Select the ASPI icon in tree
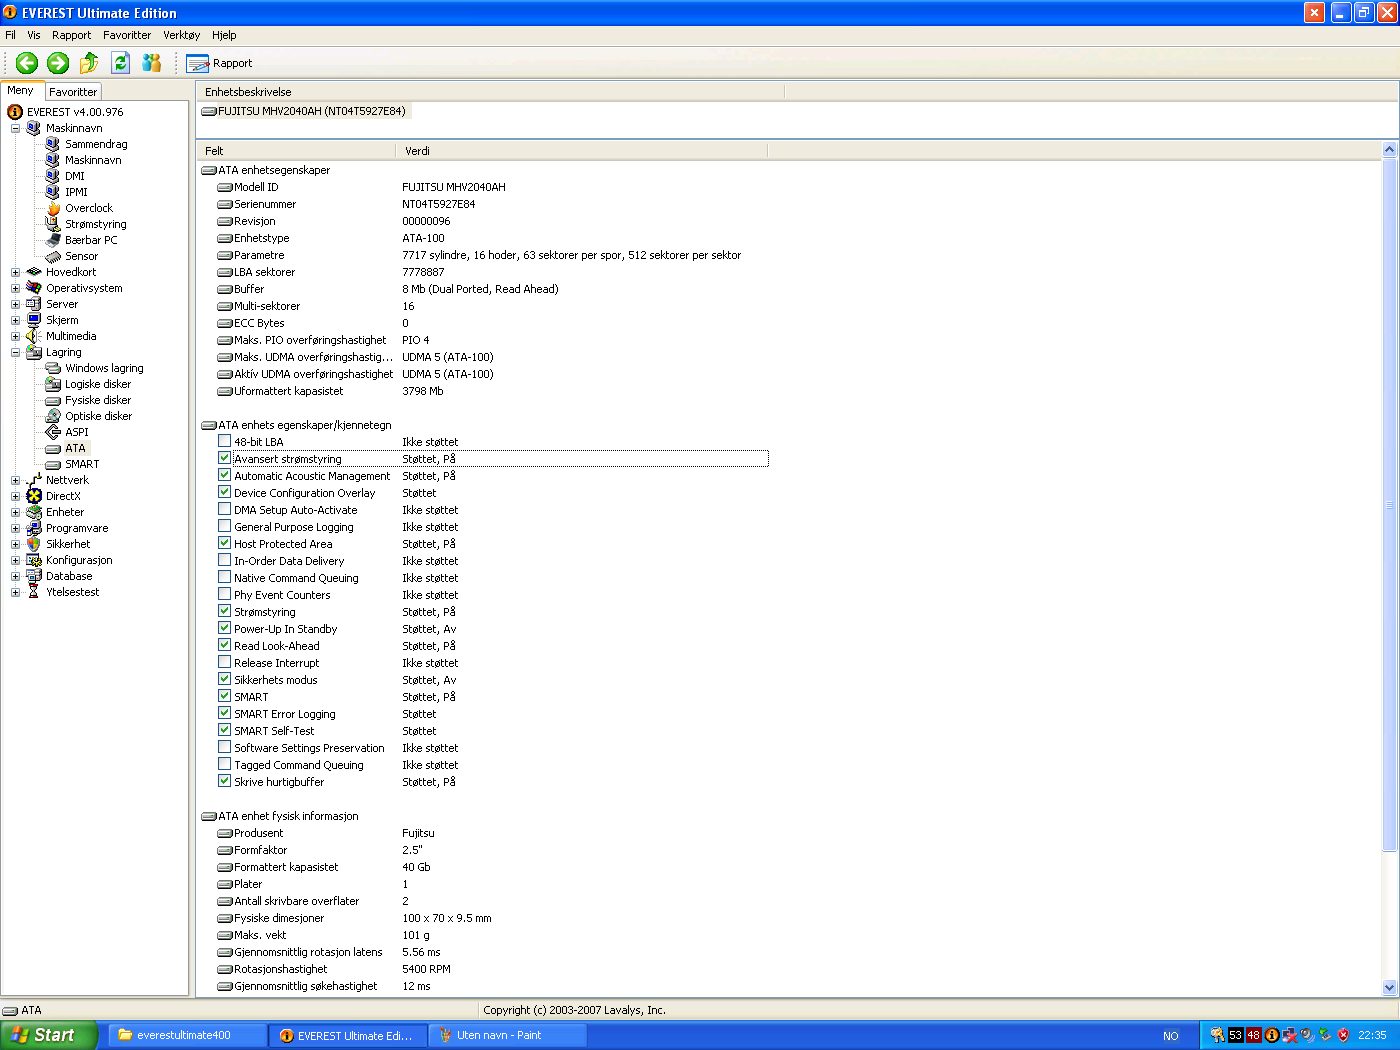Viewport: 1400px width, 1050px height. point(53,432)
